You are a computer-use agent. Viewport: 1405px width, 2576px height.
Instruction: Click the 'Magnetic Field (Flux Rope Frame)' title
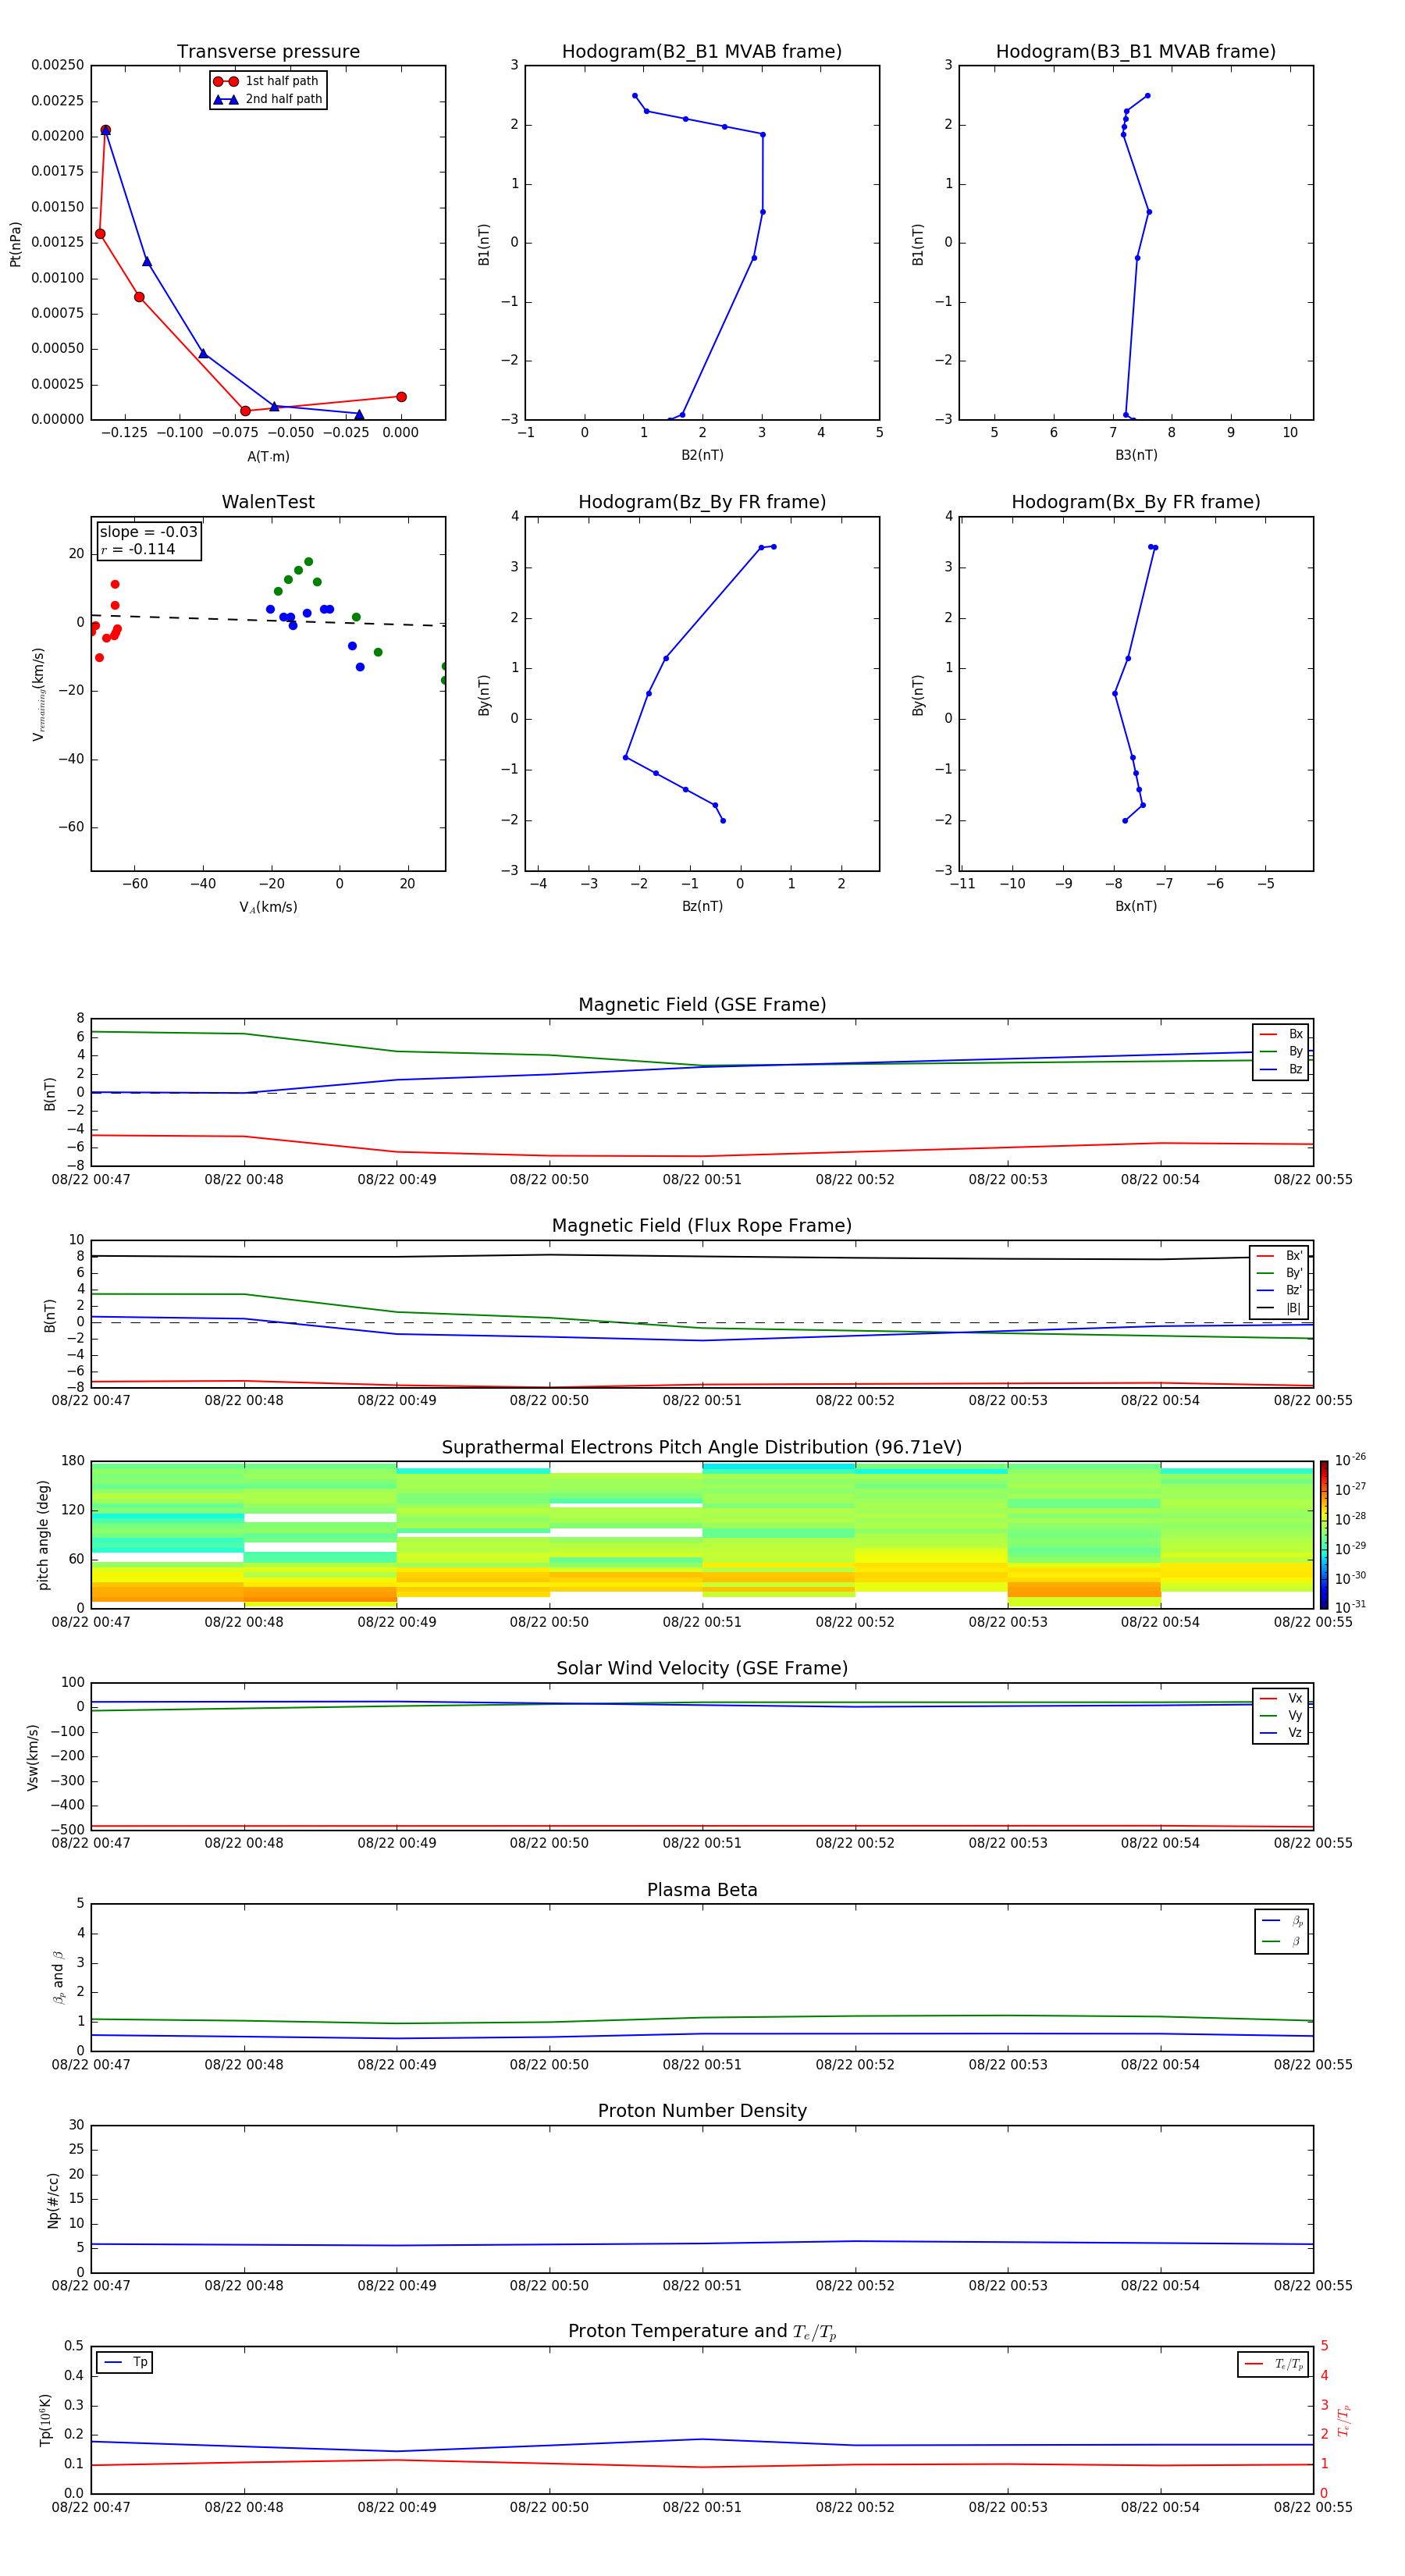701,1226
